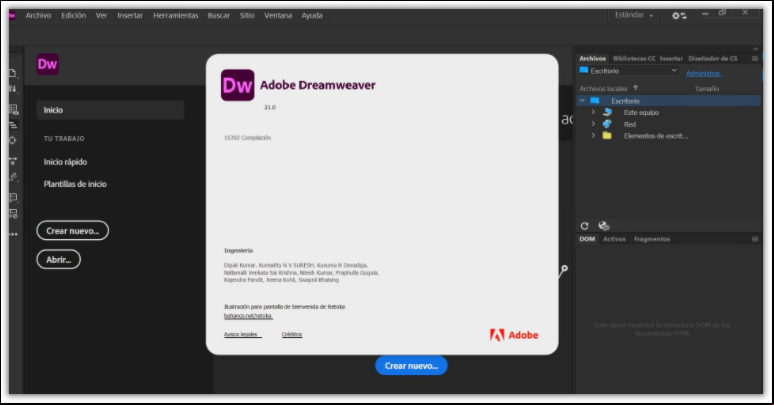Click the outlined Crear nuevo... button in sidebar
This screenshot has height=405, width=774.
(73, 231)
